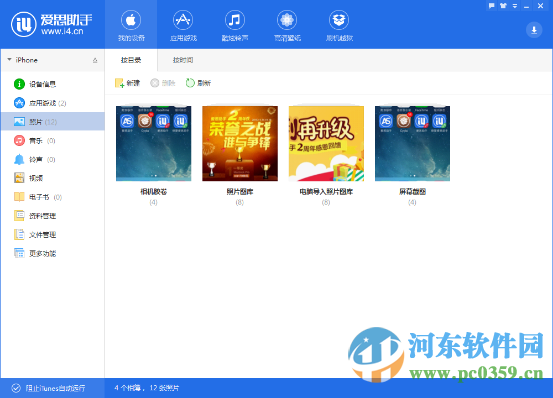Select 视频 video in sidebar
The height and width of the screenshot is (398, 553).
click(53, 178)
